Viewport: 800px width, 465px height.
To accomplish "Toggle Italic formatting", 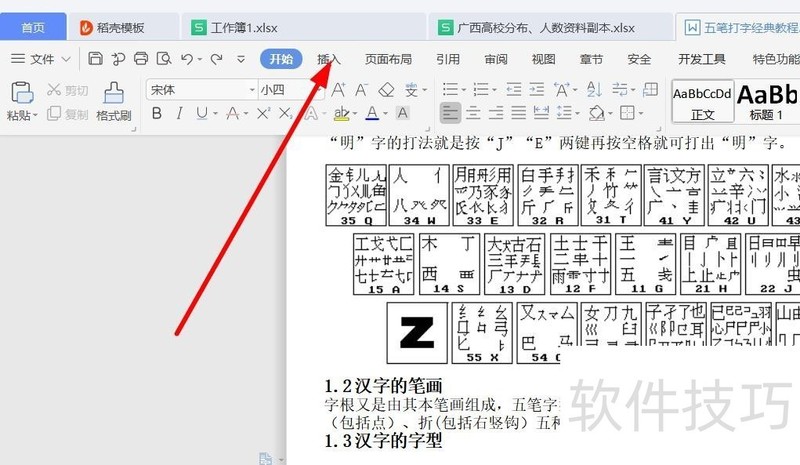I will tap(180, 113).
